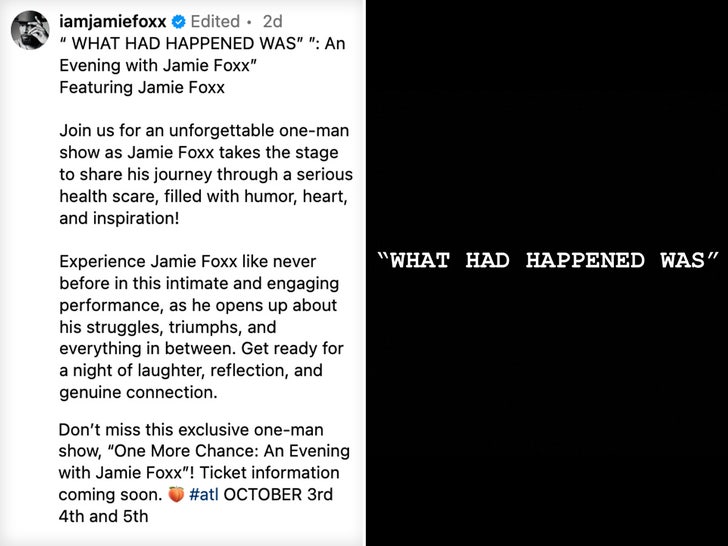Click the "coming soon." text
This screenshot has height=546, width=728.
pyautogui.click(x=110, y=494)
